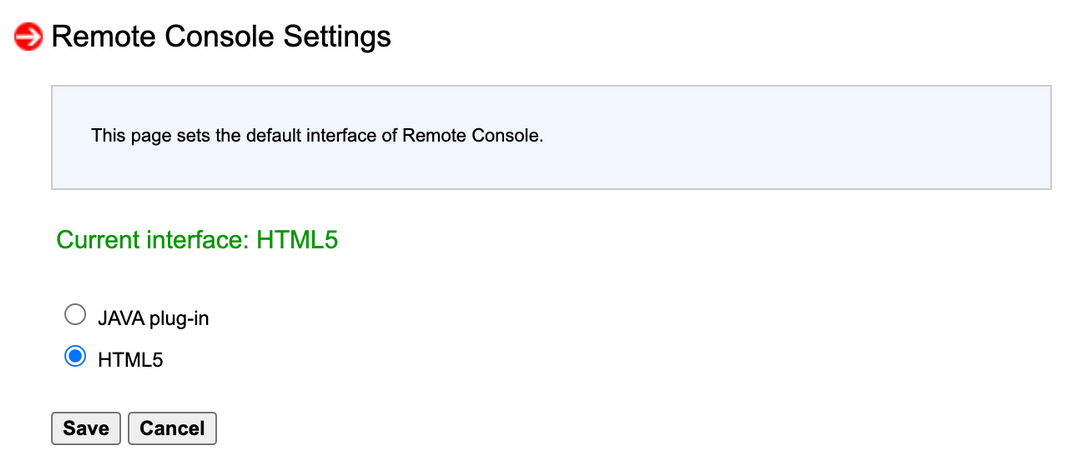Image resolution: width=1069 pixels, height=461 pixels.
Task: Select the JAVA plug-in radio button
Action: click(x=75, y=315)
